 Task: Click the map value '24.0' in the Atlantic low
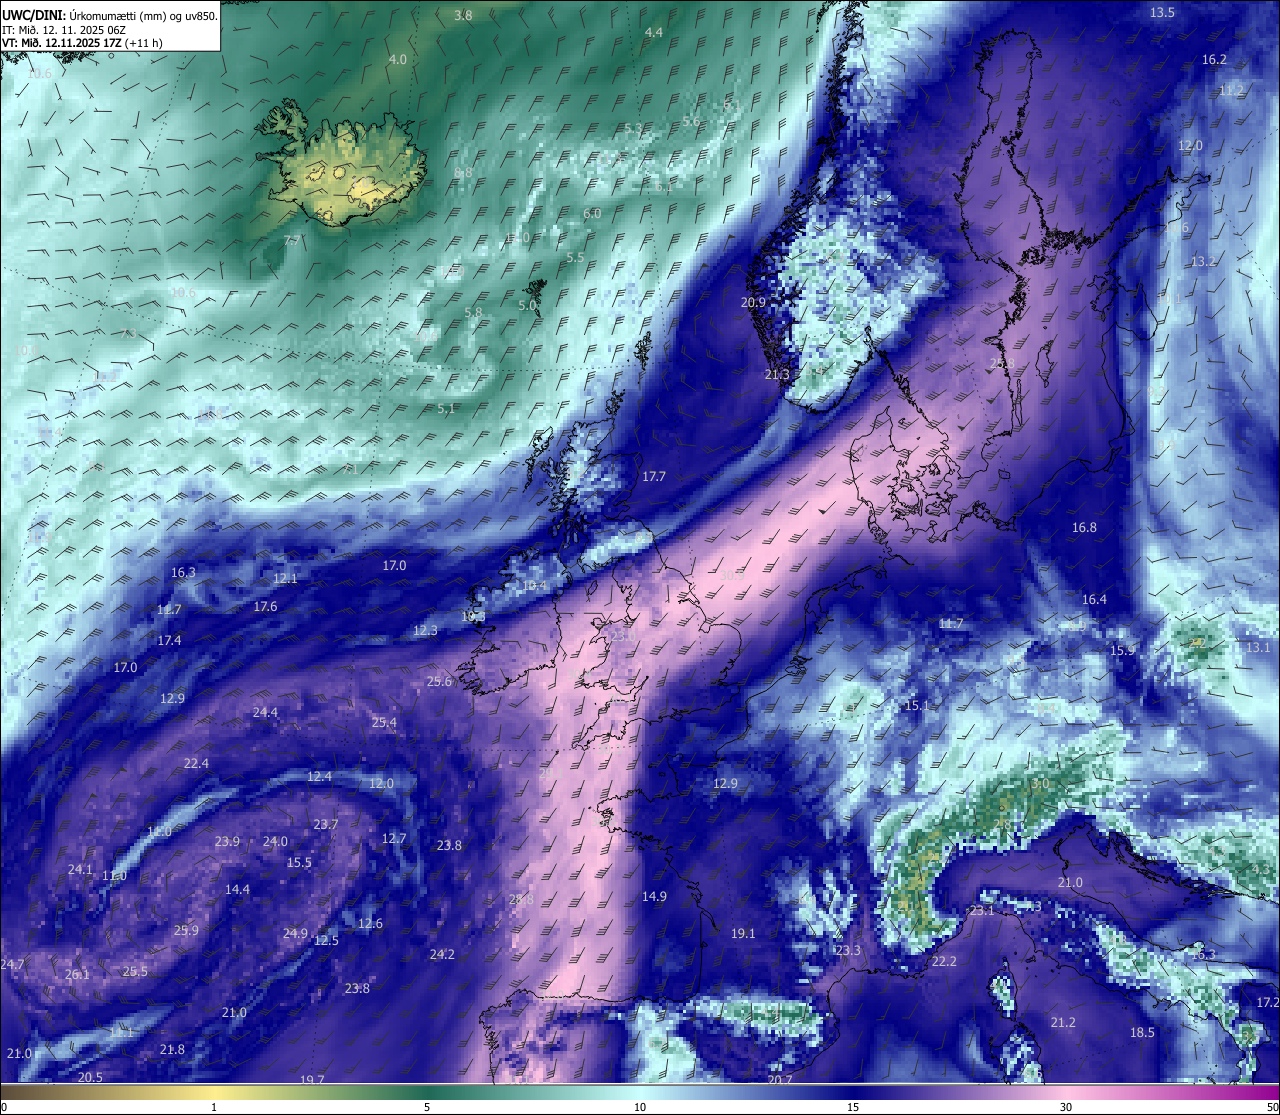(275, 842)
